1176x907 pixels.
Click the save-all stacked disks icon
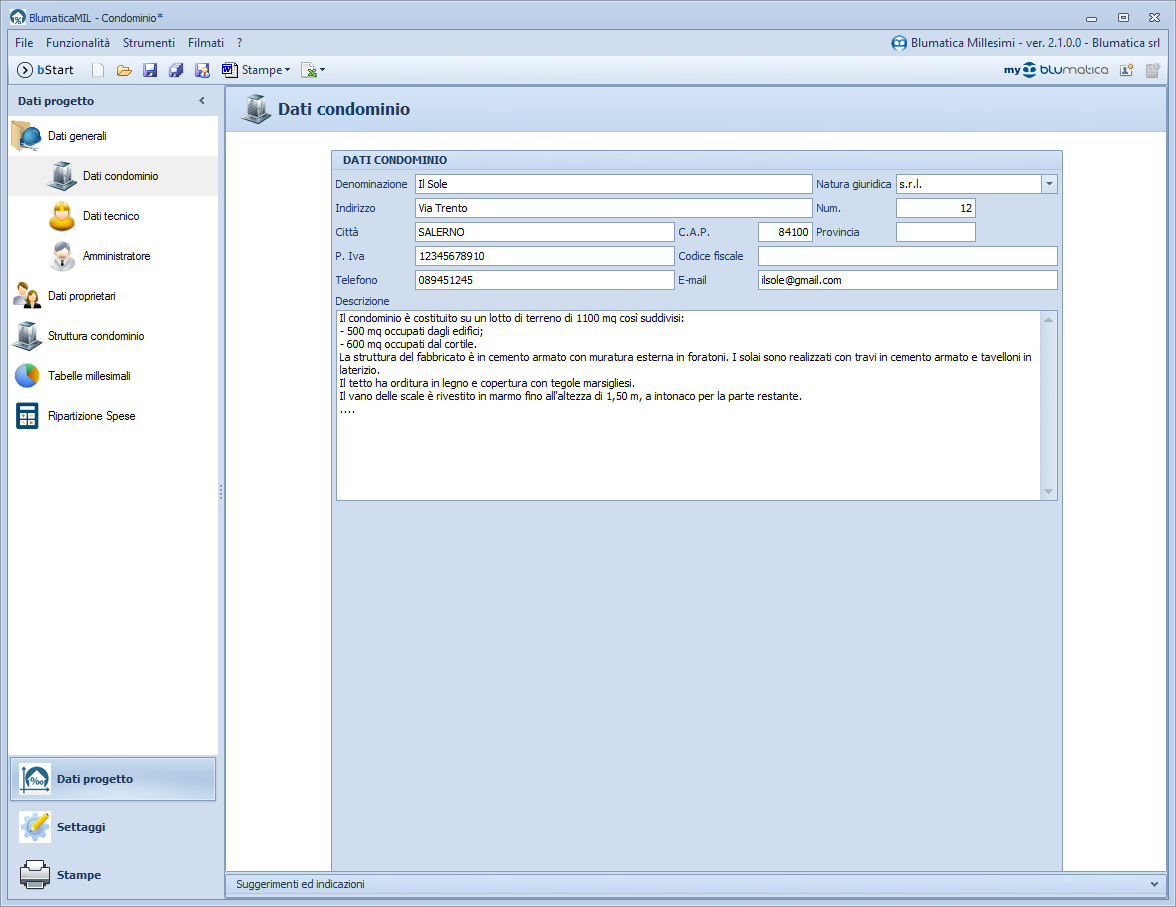tap(176, 70)
